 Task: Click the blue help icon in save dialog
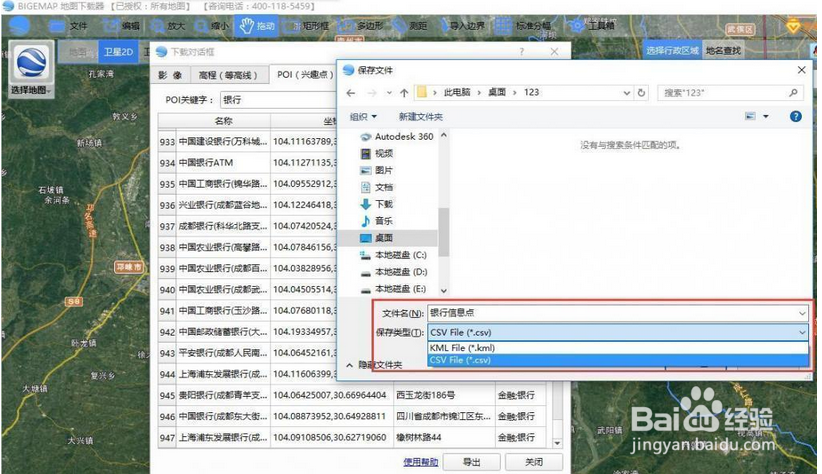pos(795,116)
